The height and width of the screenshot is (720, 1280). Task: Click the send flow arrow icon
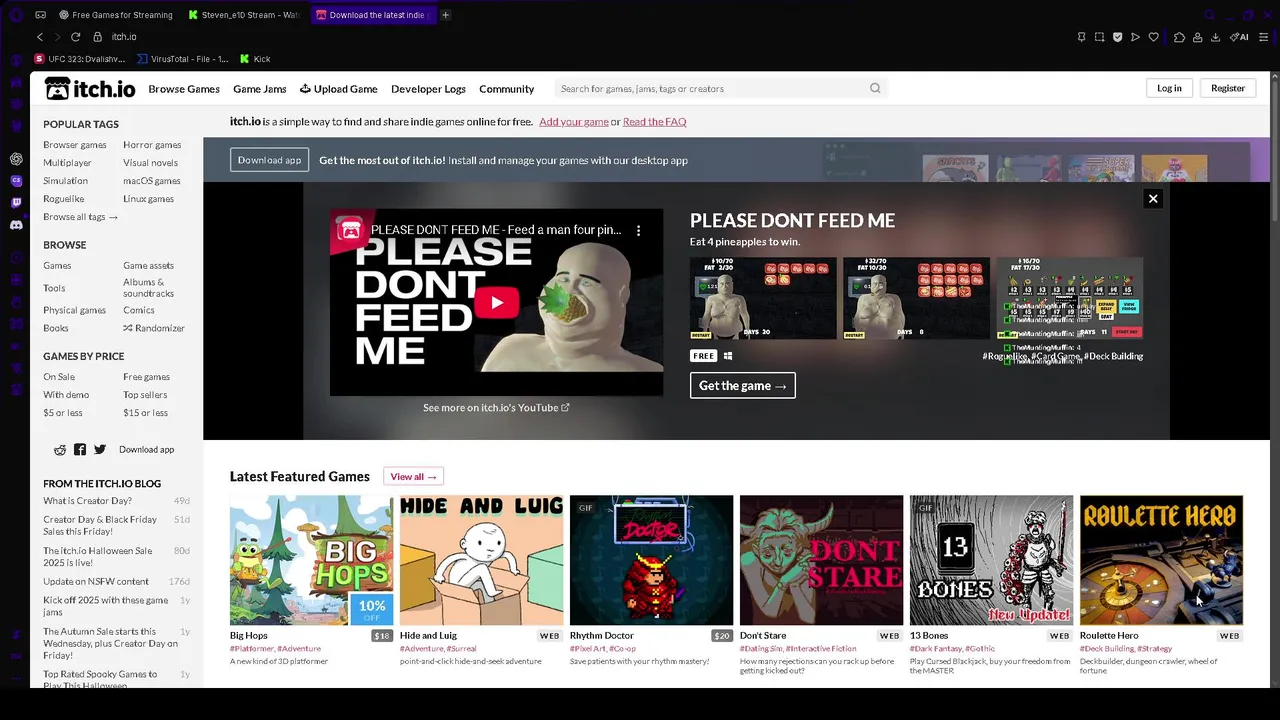coord(1135,37)
